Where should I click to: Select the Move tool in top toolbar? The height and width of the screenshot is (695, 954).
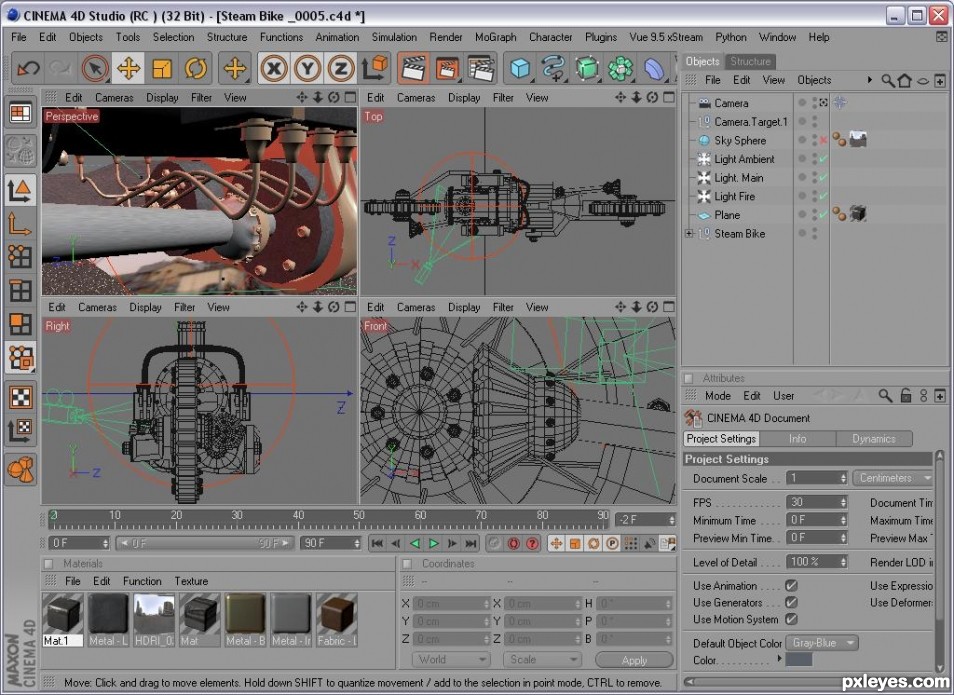point(128,68)
